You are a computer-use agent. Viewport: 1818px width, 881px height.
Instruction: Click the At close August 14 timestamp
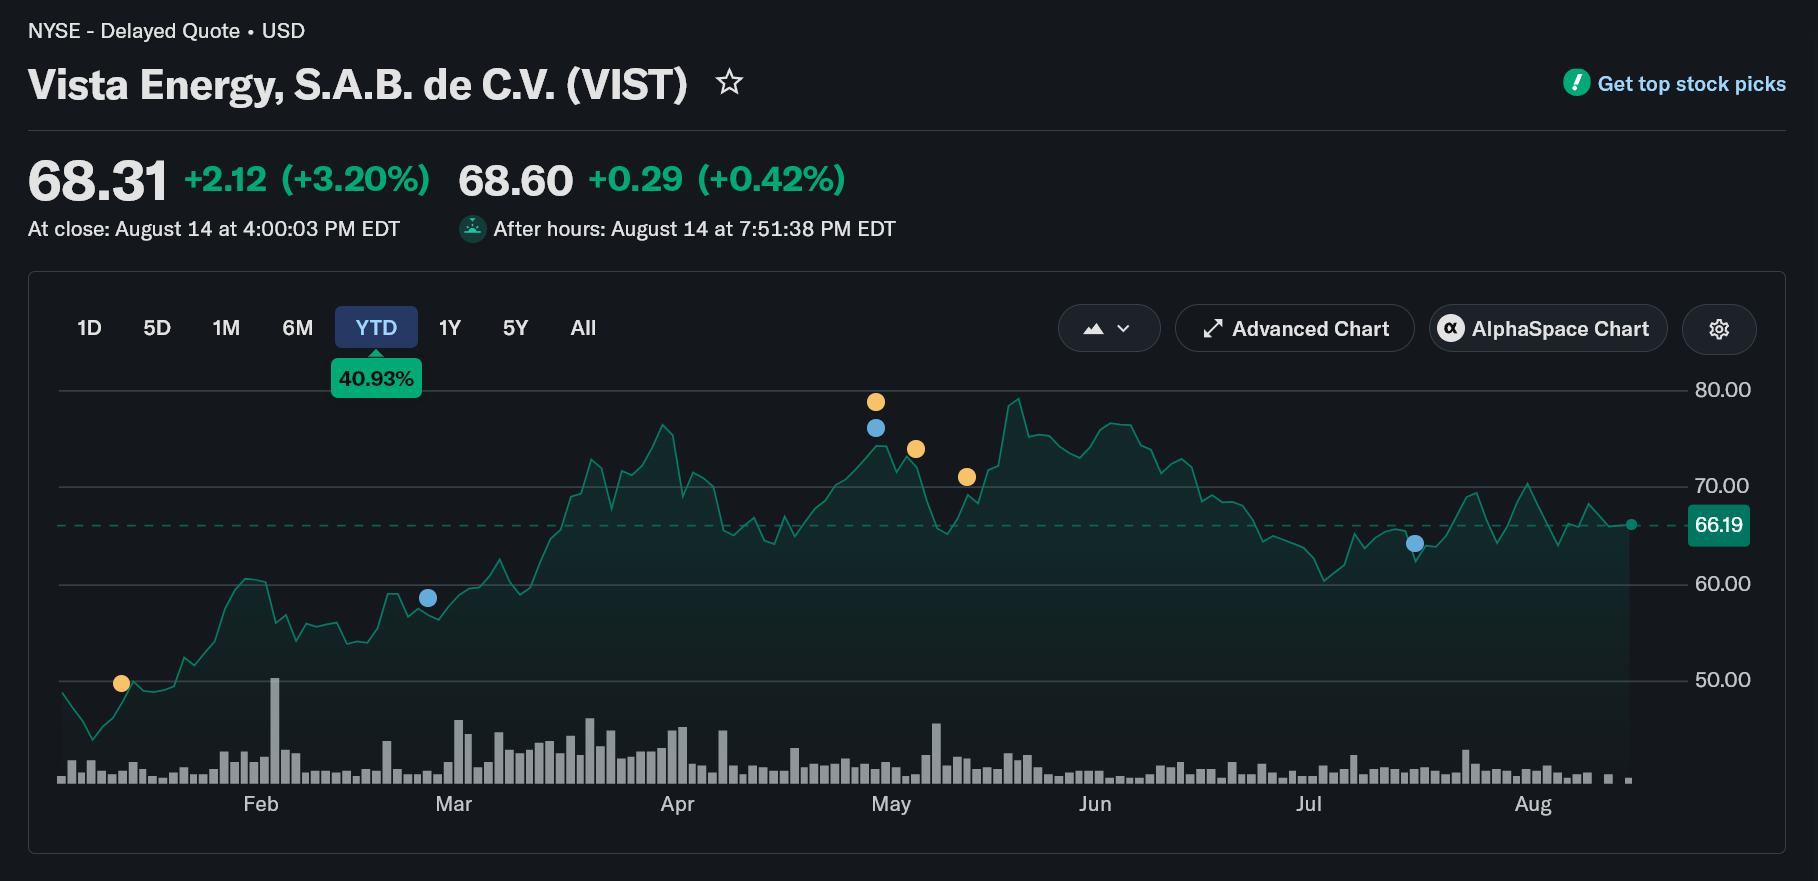click(x=214, y=229)
